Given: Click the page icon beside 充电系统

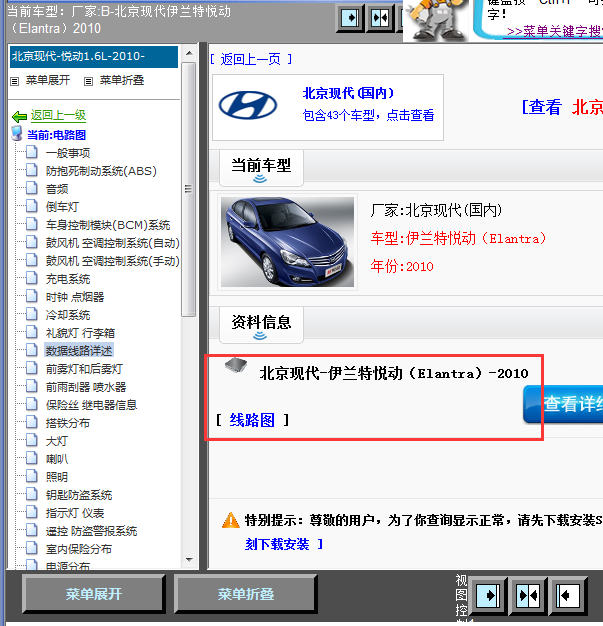Looking at the screenshot, I should [32, 278].
